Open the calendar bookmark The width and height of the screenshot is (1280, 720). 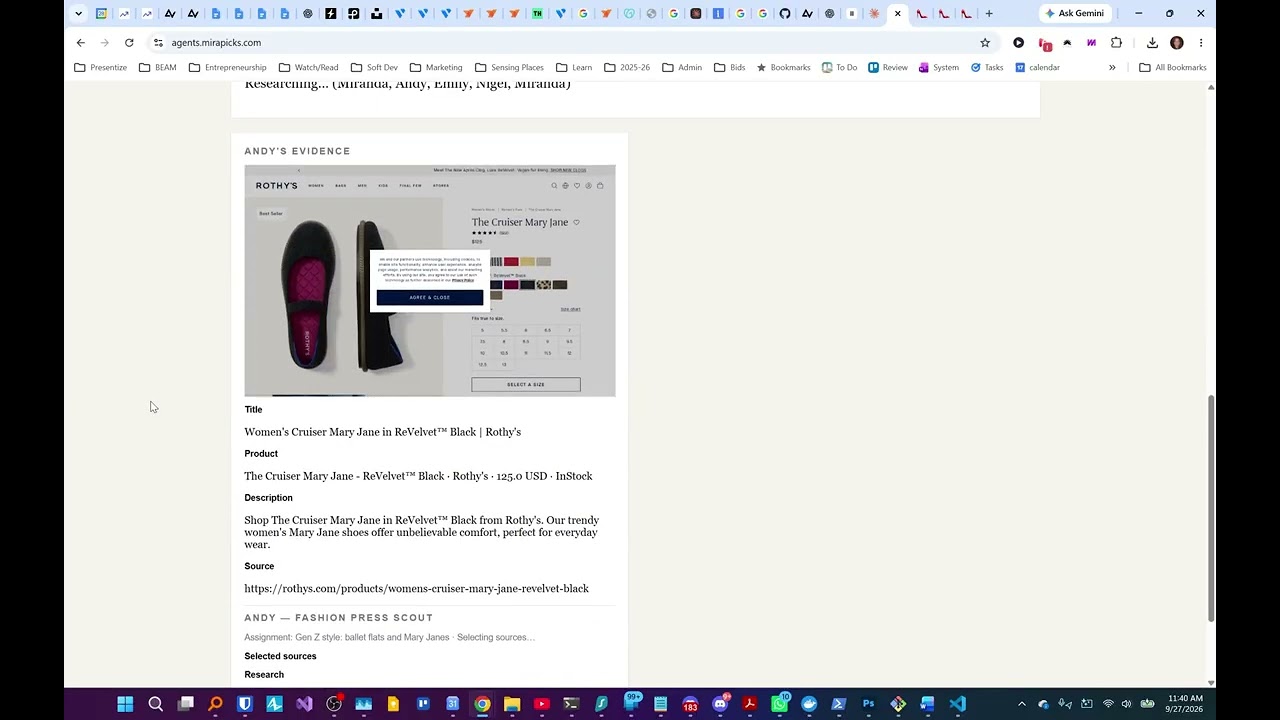coord(1037,68)
